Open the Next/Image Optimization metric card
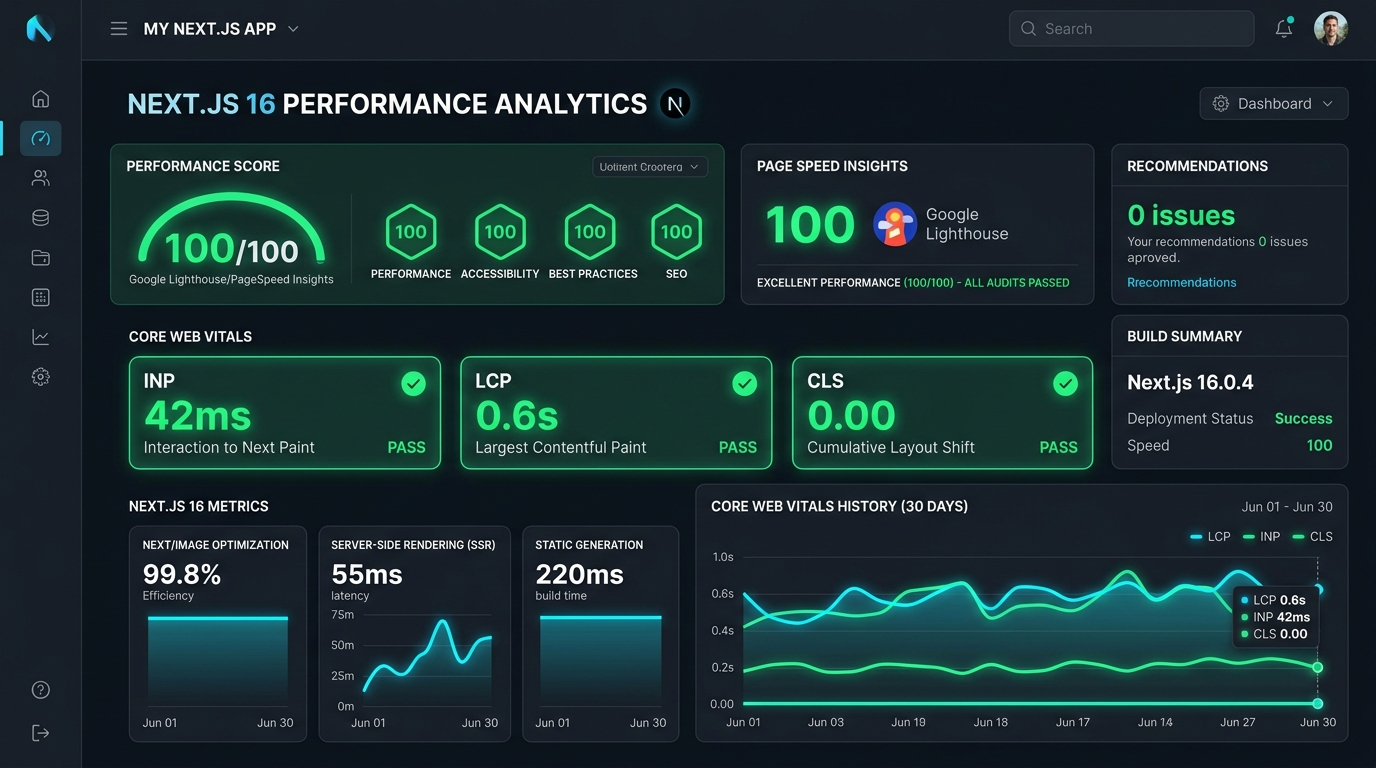Image resolution: width=1376 pixels, height=768 pixels. pos(218,634)
